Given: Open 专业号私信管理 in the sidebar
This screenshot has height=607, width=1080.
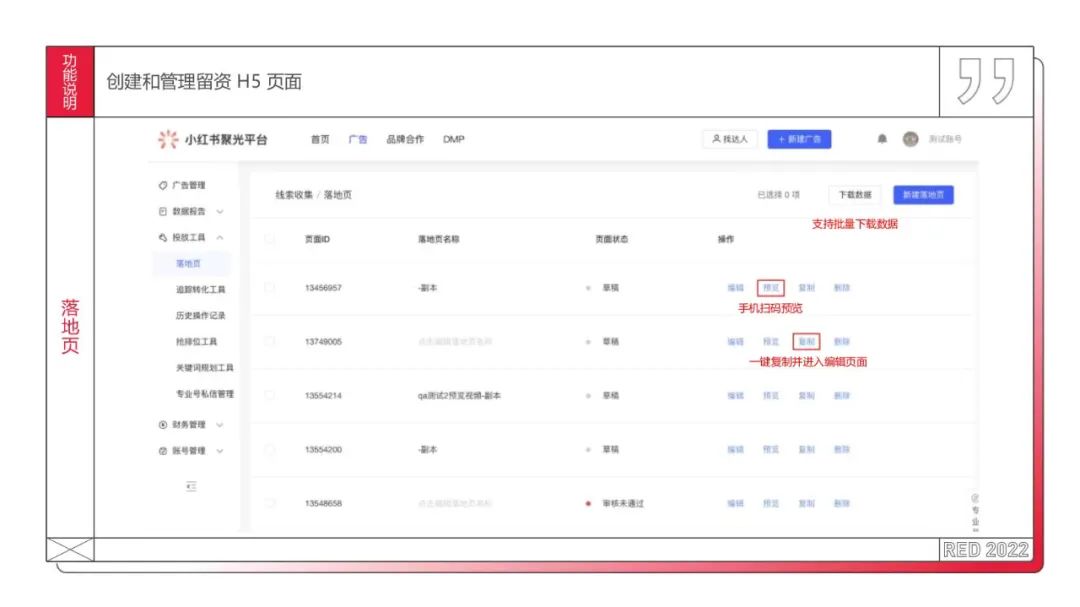Looking at the screenshot, I should coord(205,394).
